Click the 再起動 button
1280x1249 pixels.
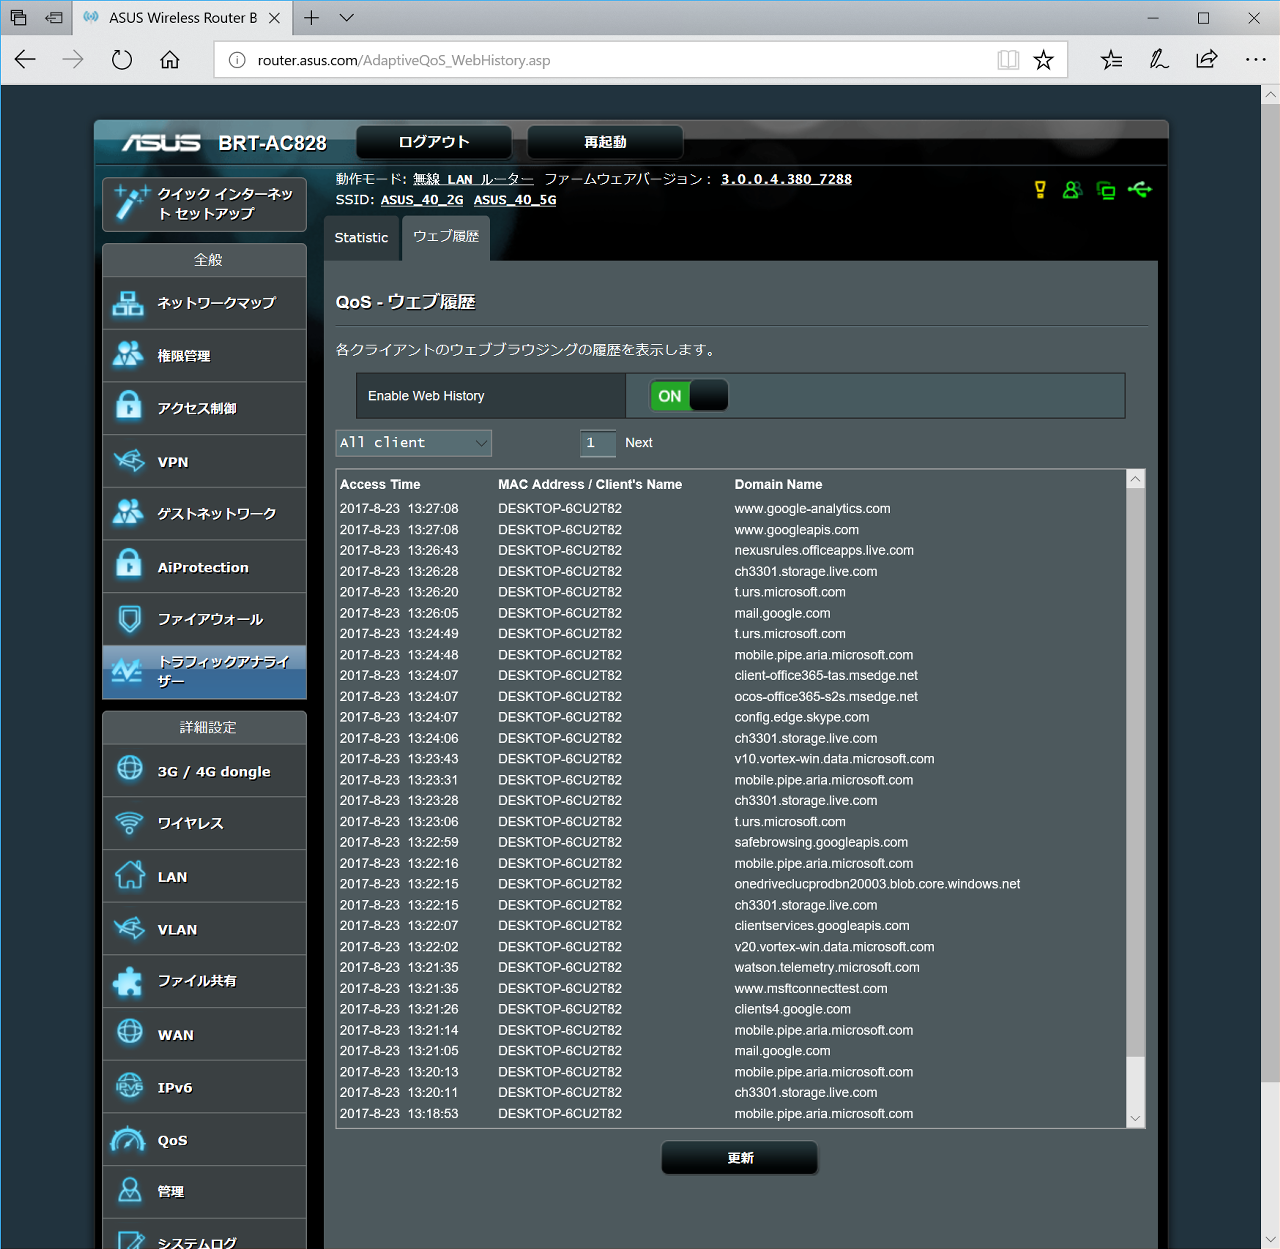pyautogui.click(x=605, y=142)
